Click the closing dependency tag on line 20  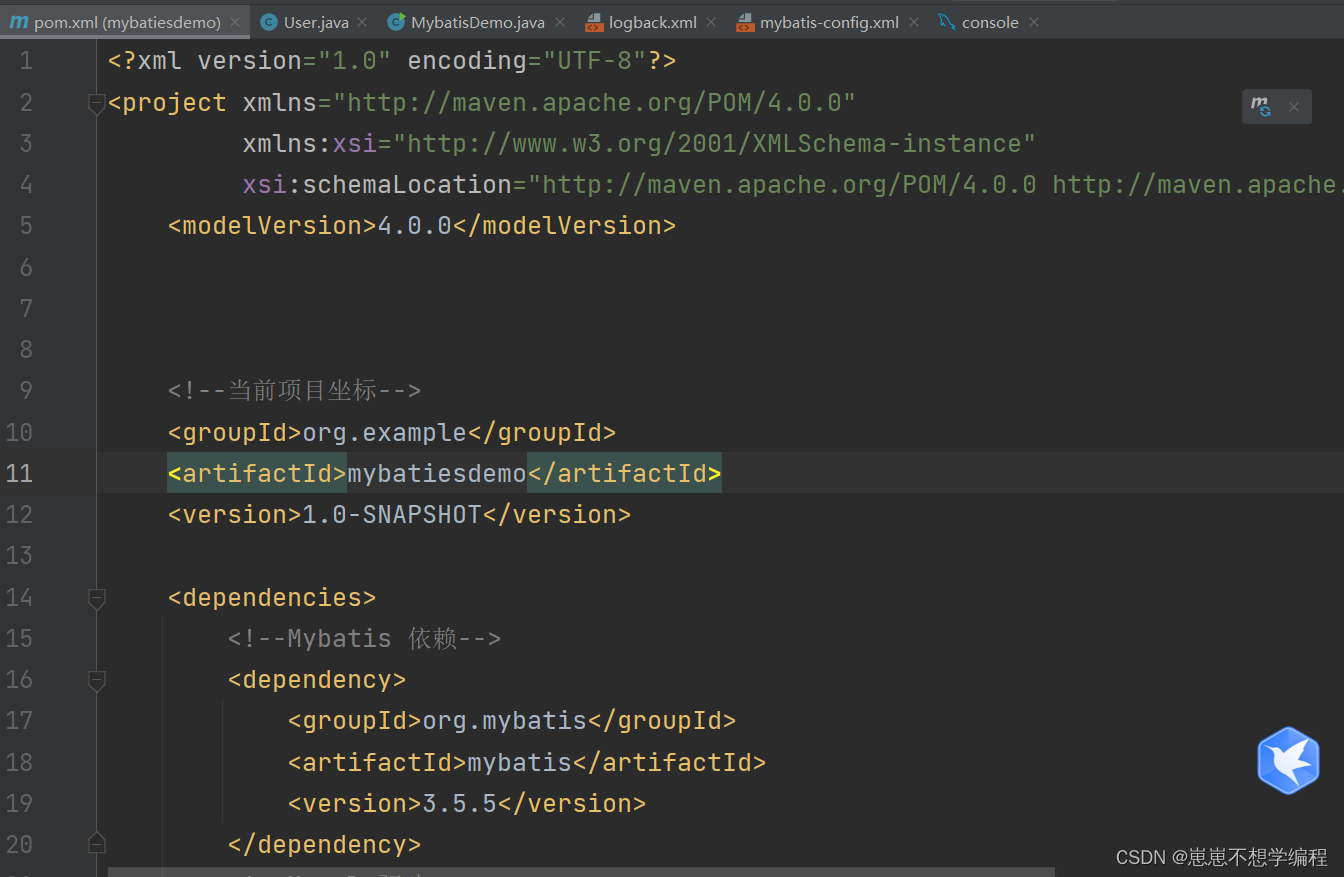(x=325, y=844)
